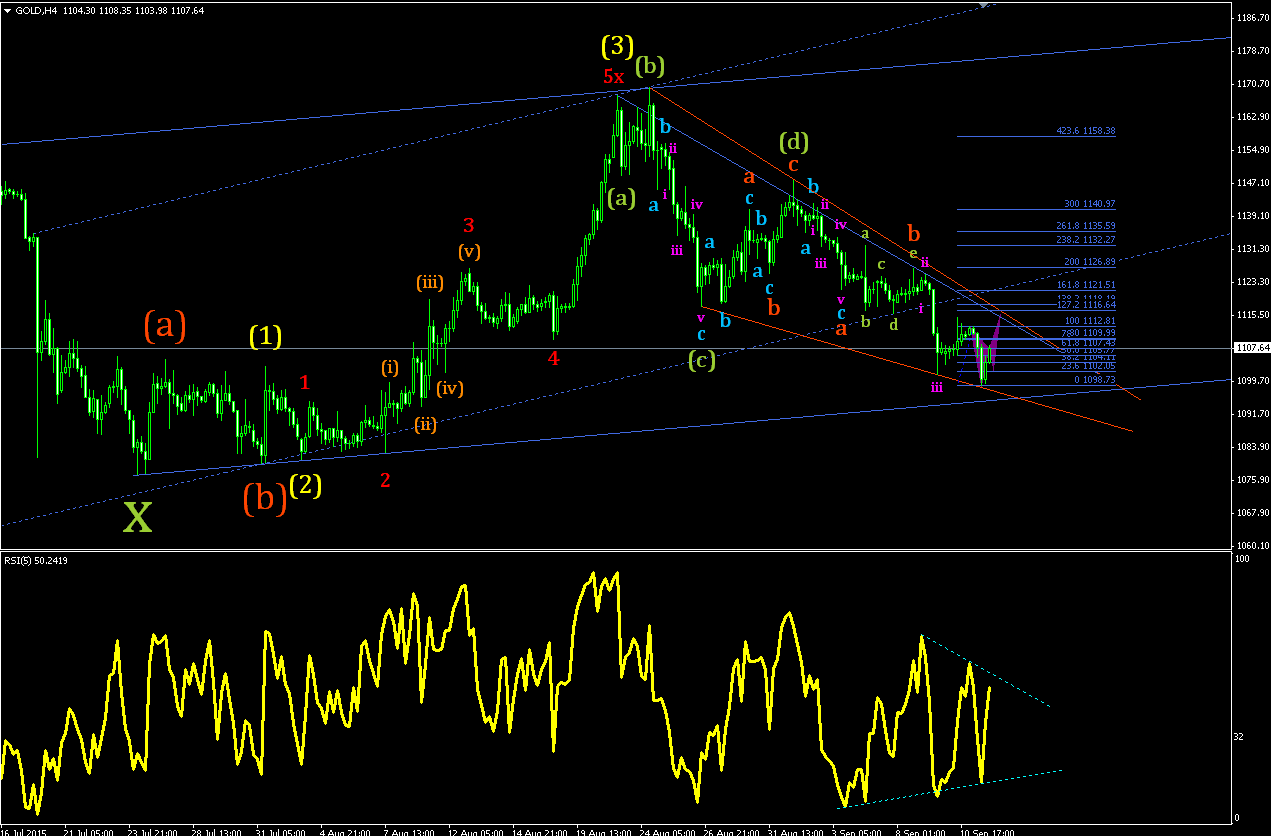The width and height of the screenshot is (1271, 836).
Task: Click the orange (iv) wave label
Action: tap(449, 388)
